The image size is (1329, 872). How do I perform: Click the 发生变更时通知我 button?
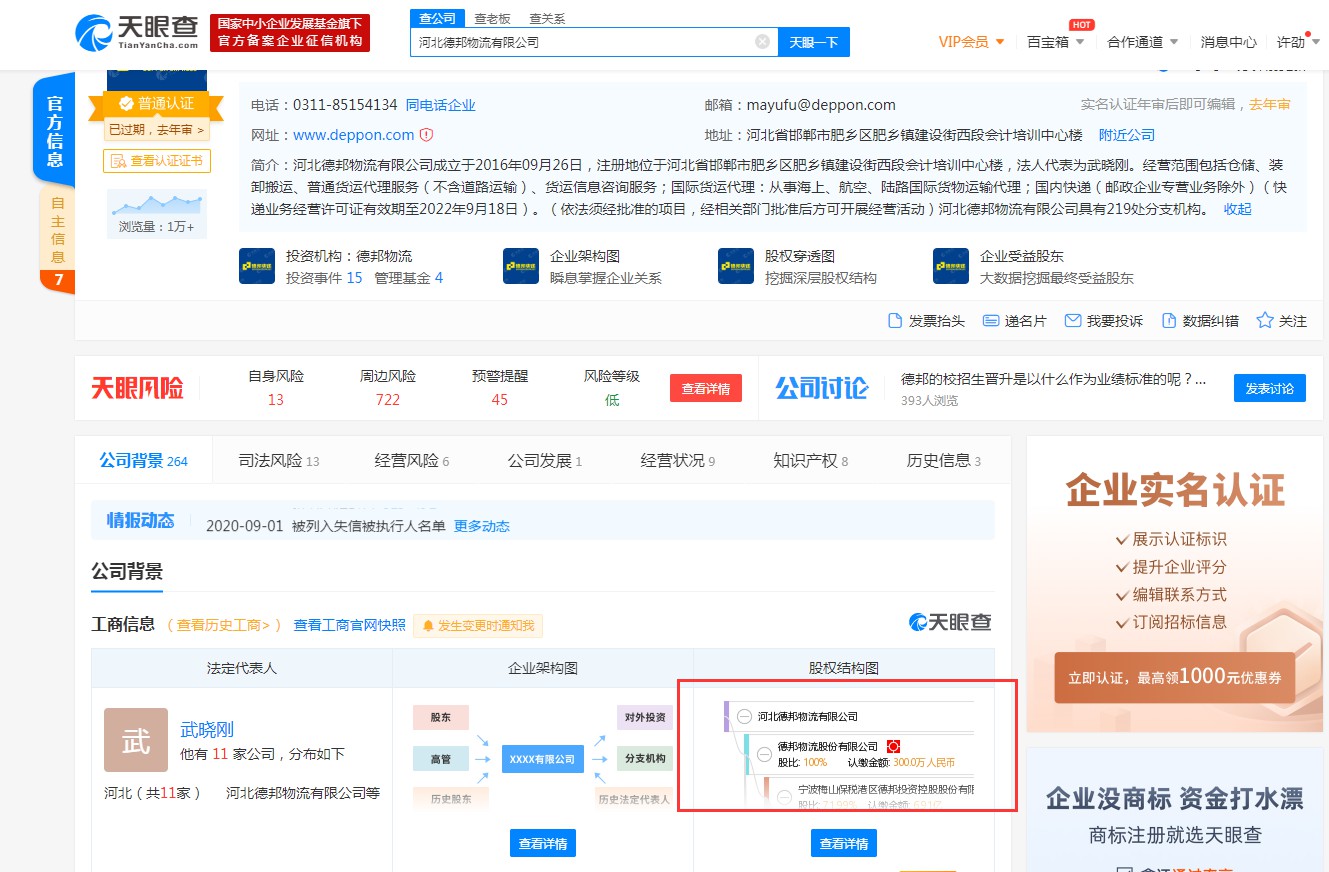click(478, 626)
